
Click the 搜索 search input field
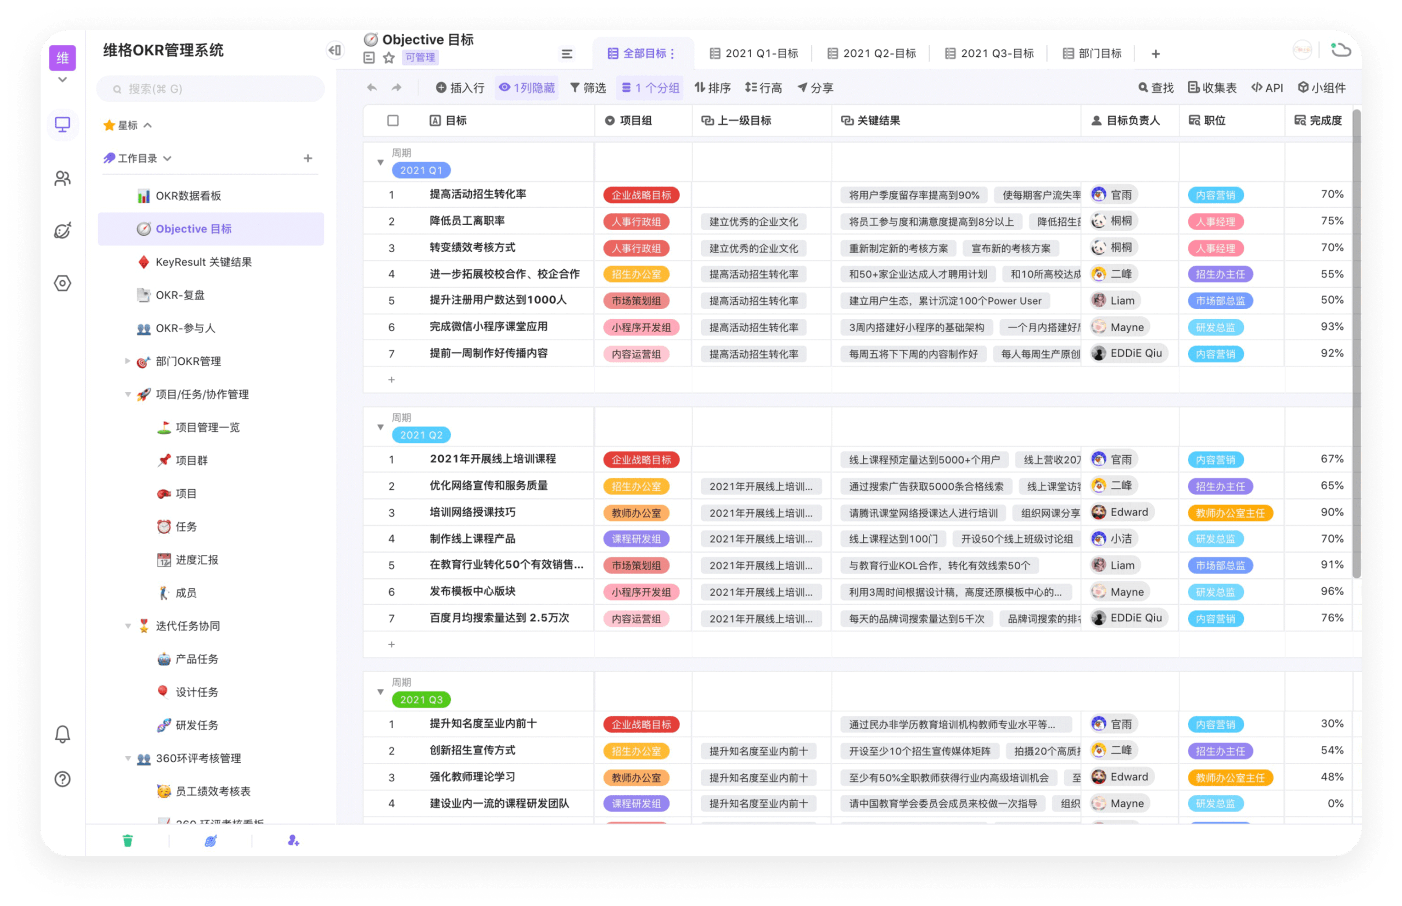point(210,89)
